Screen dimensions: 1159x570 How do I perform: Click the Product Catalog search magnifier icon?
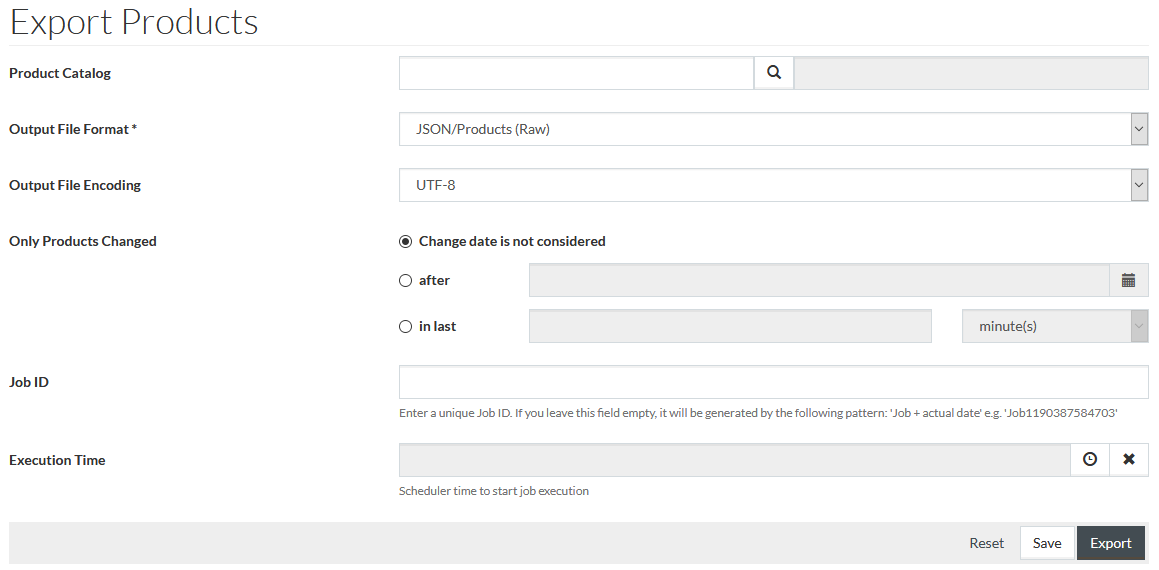click(x=774, y=73)
